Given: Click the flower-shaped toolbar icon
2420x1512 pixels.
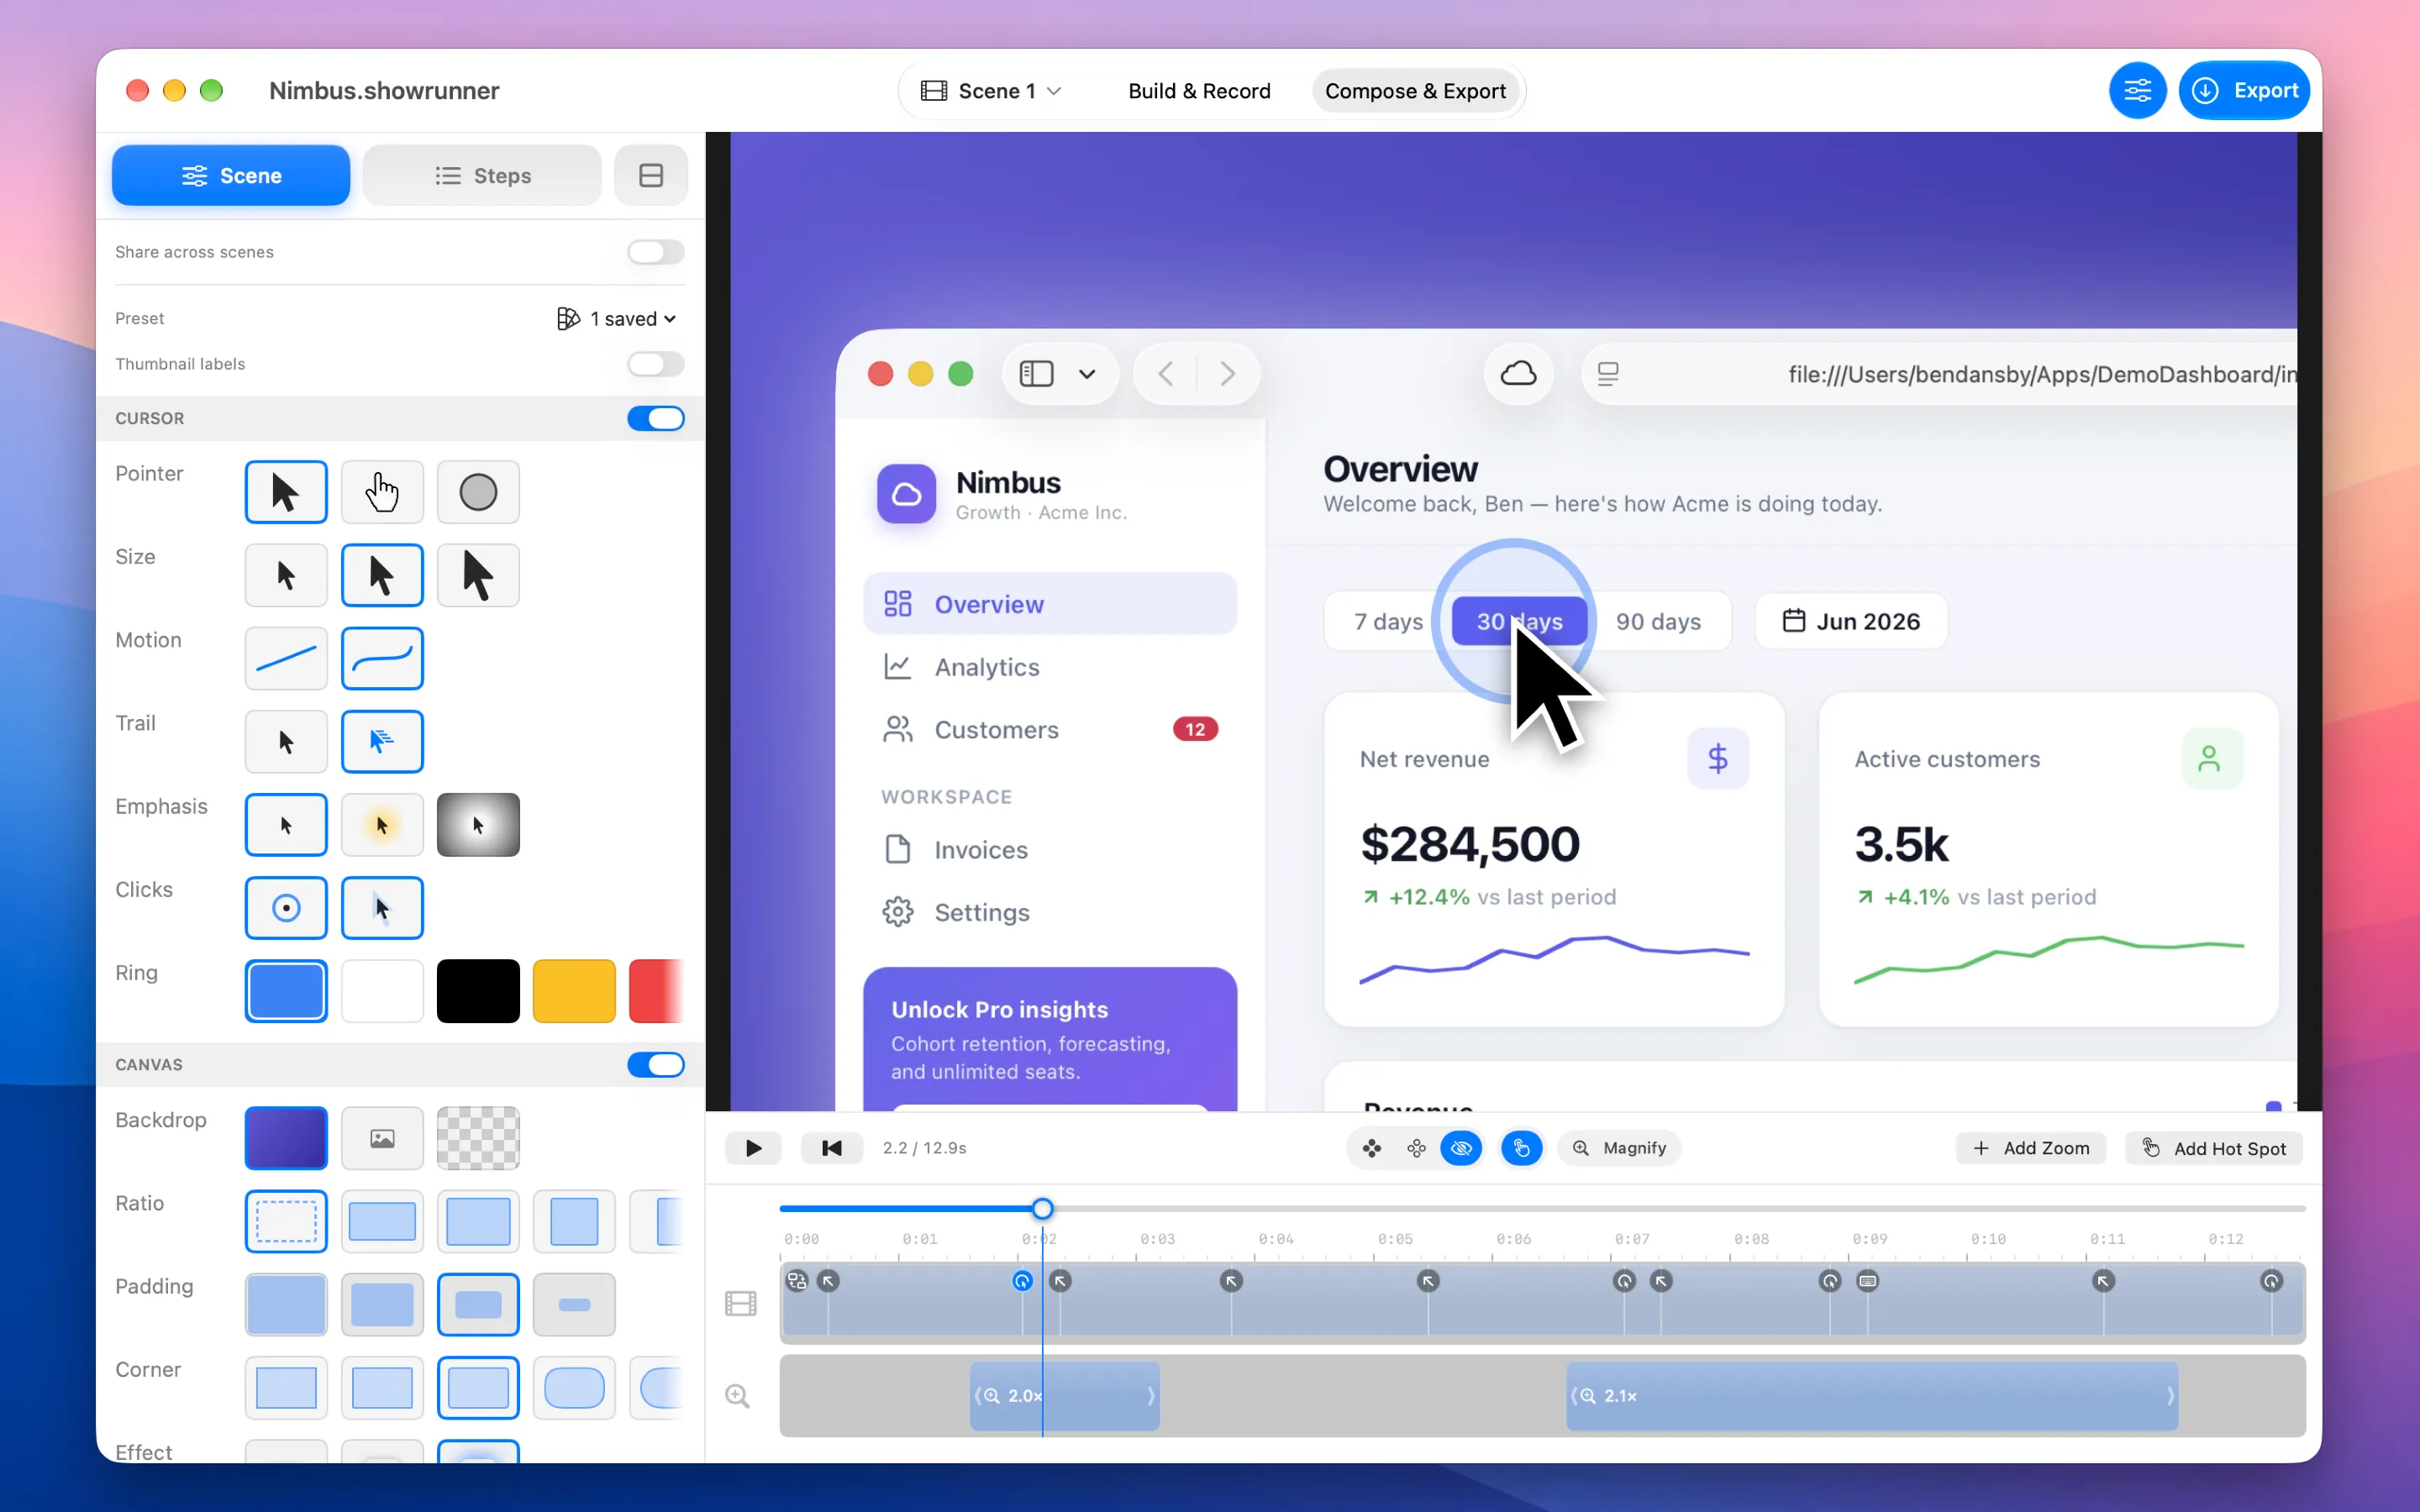Looking at the screenshot, I should (1416, 1148).
